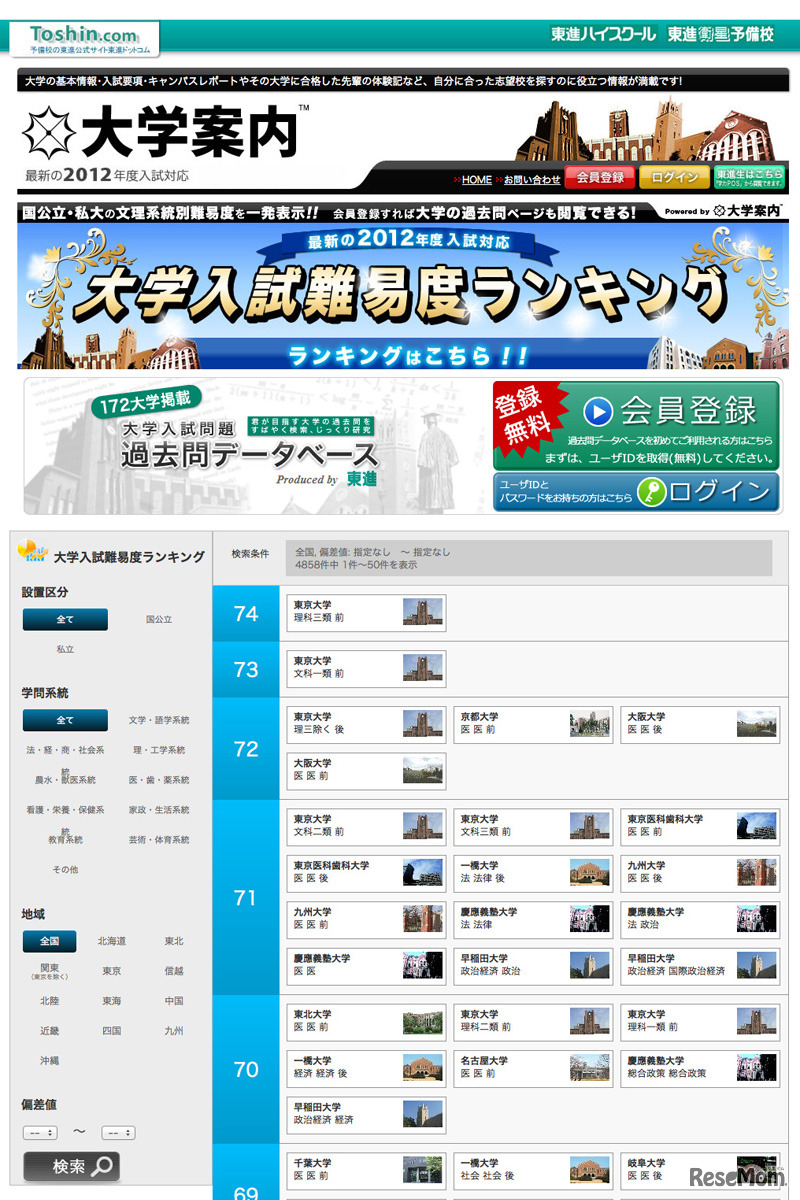Image resolution: width=800 pixels, height=1200 pixels.
Task: Open 慶應義塾大学 法 法律 thumbnail
Action: click(x=590, y=919)
